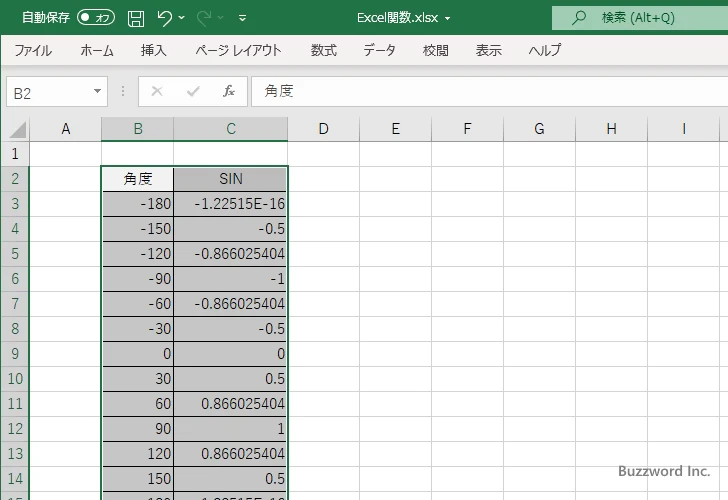Click cell containing 0 in column B
Image resolution: width=728 pixels, height=500 pixels.
point(137,354)
